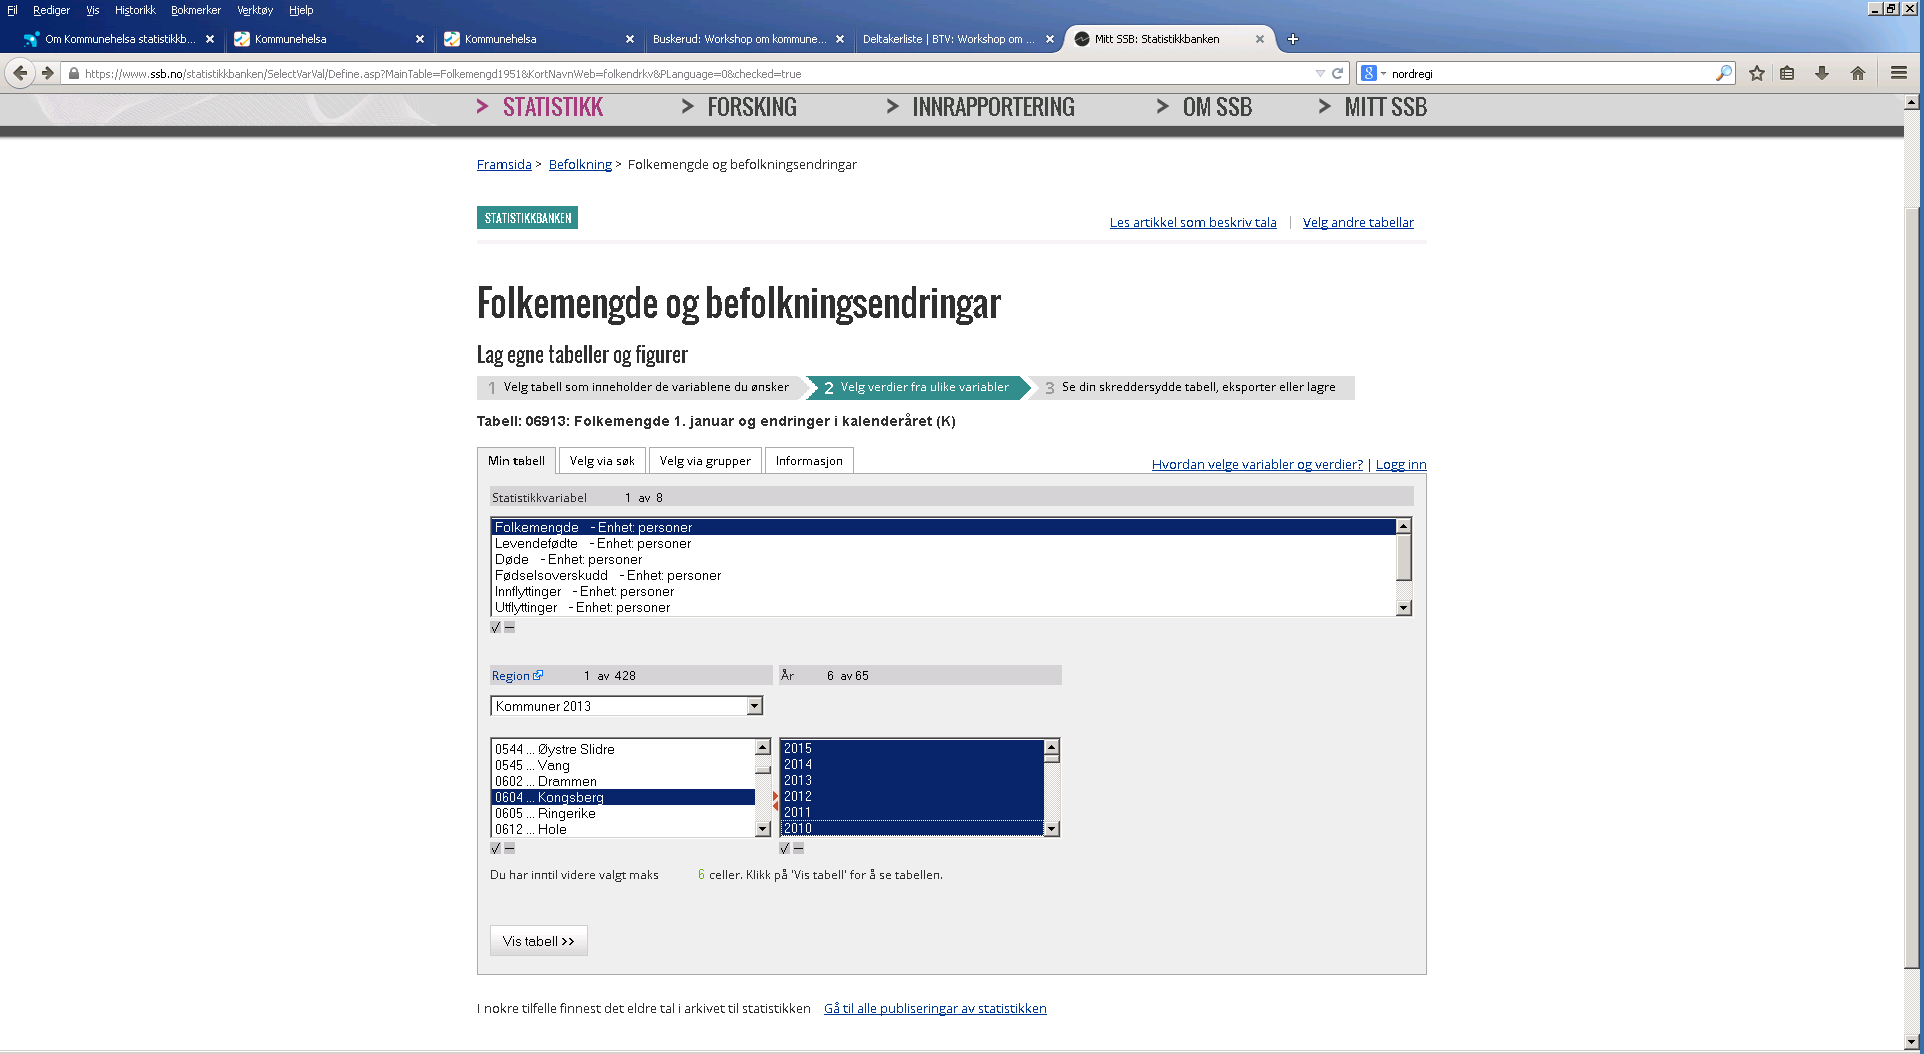Open the Bokmerker menu
The width and height of the screenshot is (1924, 1054).
pyautogui.click(x=196, y=10)
